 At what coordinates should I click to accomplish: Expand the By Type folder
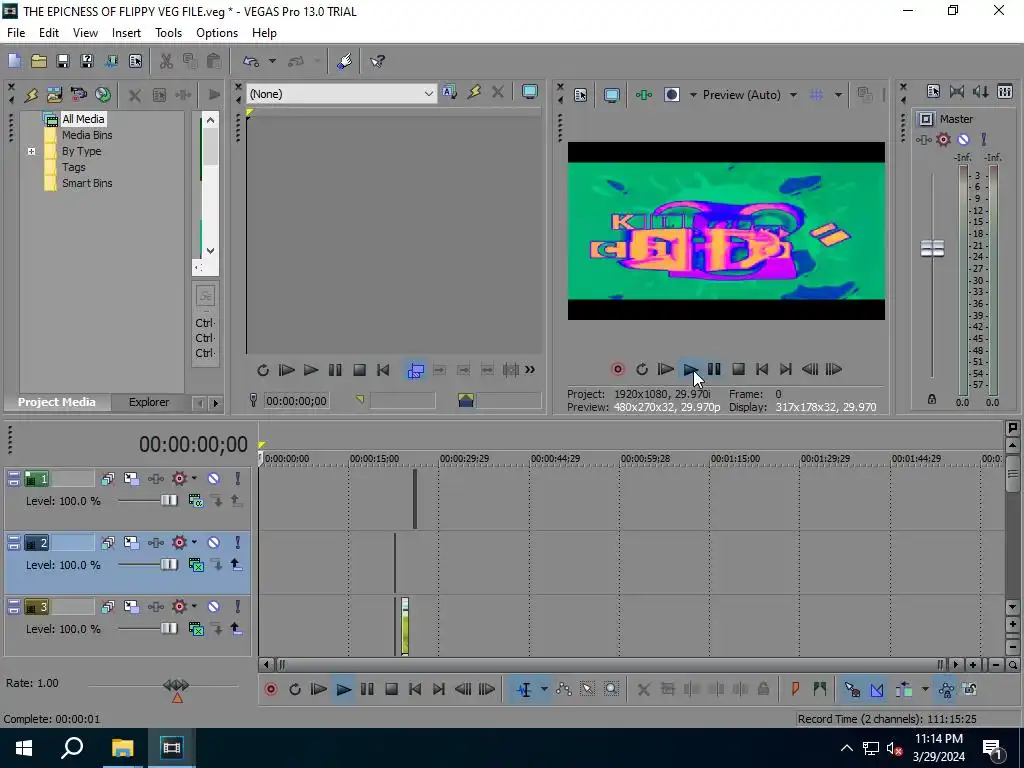(31, 152)
